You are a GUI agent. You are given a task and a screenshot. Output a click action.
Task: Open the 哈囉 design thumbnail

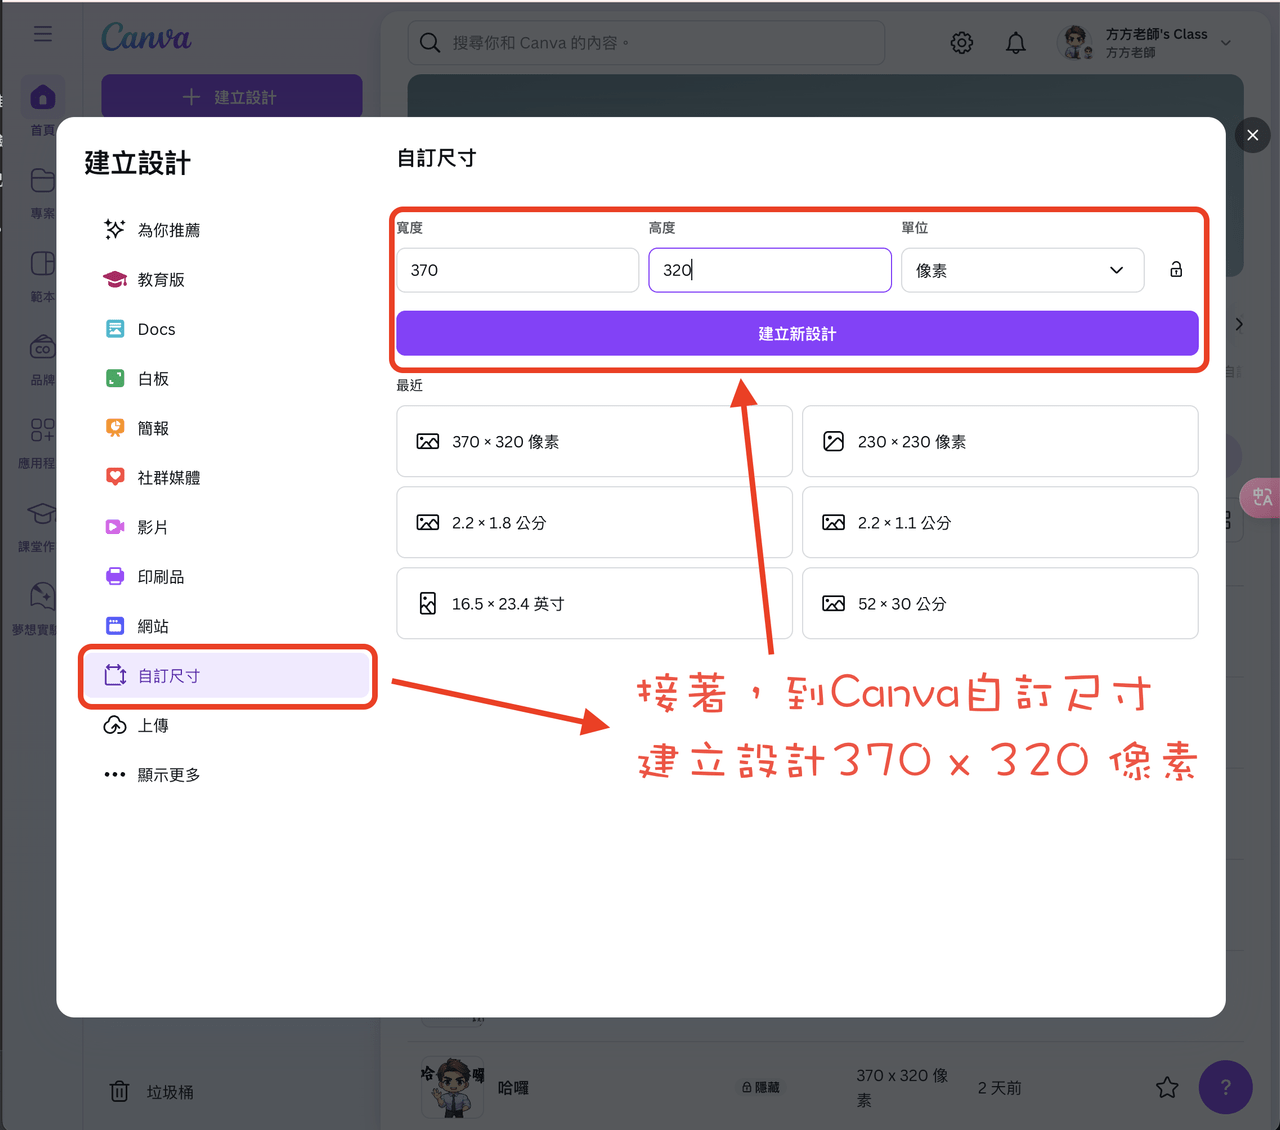point(453,1087)
